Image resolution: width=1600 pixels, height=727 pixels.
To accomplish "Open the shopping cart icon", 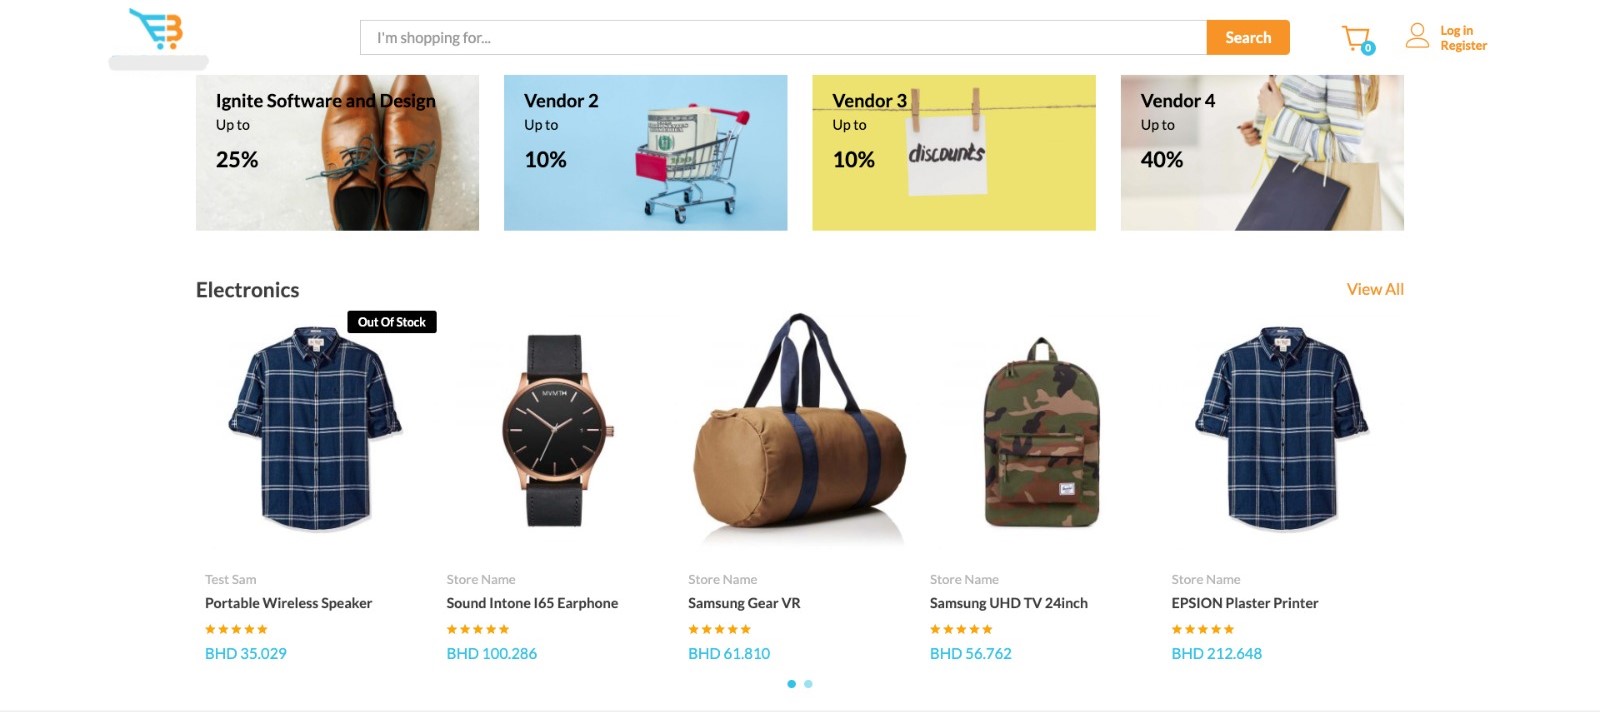I will (x=1356, y=39).
